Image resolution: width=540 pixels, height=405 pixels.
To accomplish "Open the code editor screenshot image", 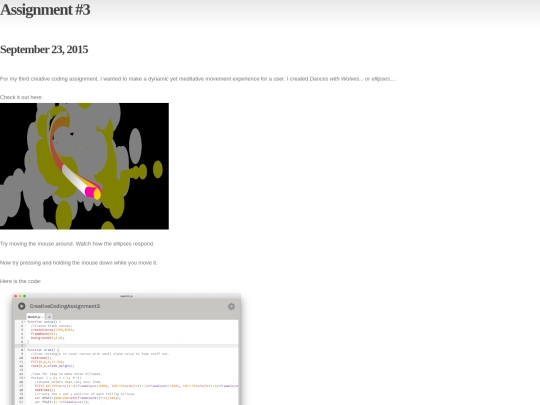I will pyautogui.click(x=126, y=349).
